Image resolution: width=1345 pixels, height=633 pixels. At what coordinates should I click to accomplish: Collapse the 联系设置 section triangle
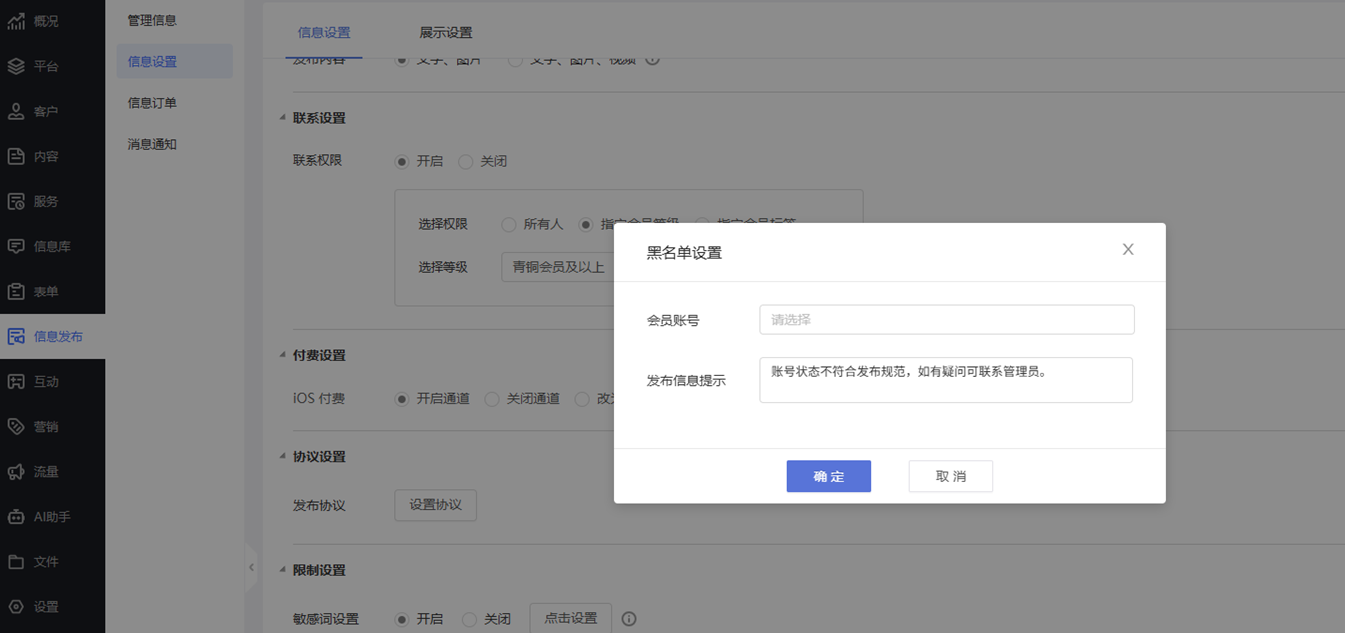282,118
